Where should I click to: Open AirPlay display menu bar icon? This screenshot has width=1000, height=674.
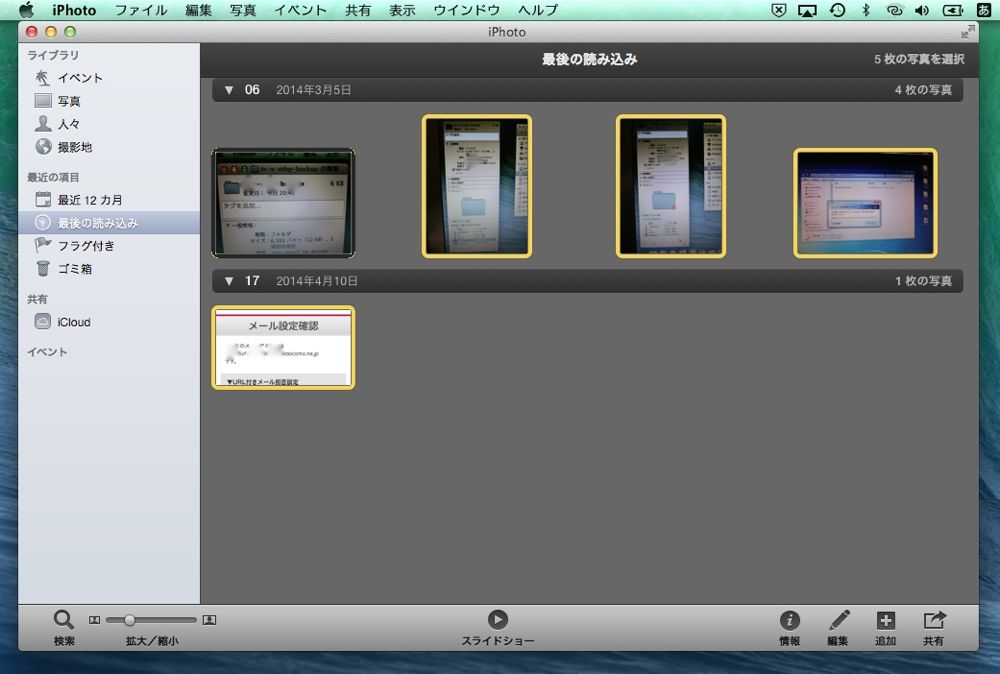coord(807,10)
